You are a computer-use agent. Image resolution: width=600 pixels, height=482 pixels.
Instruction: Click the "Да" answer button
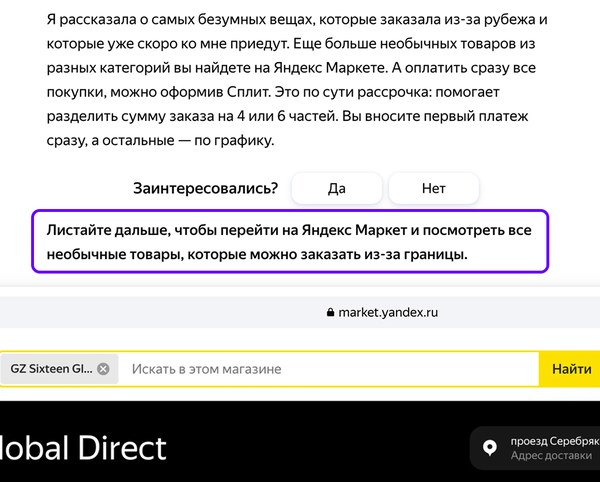(337, 188)
